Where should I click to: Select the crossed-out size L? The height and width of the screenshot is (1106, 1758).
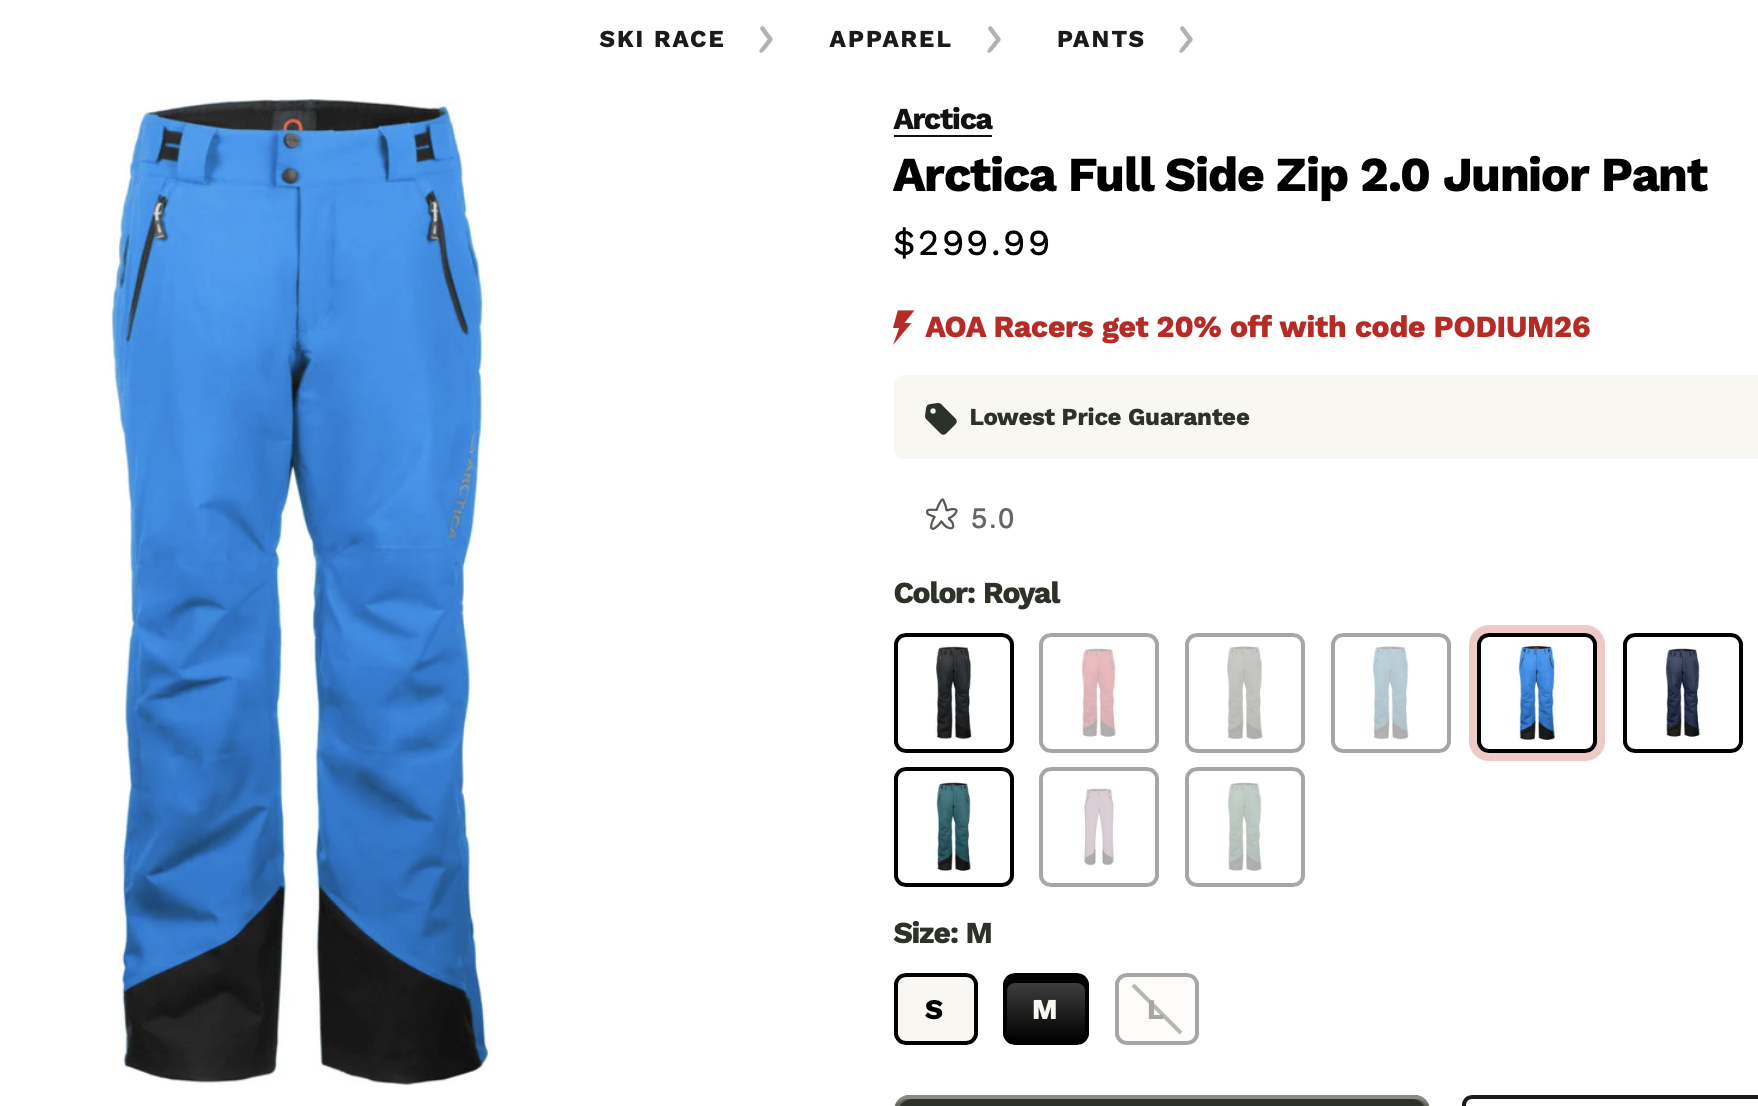tap(1157, 1009)
